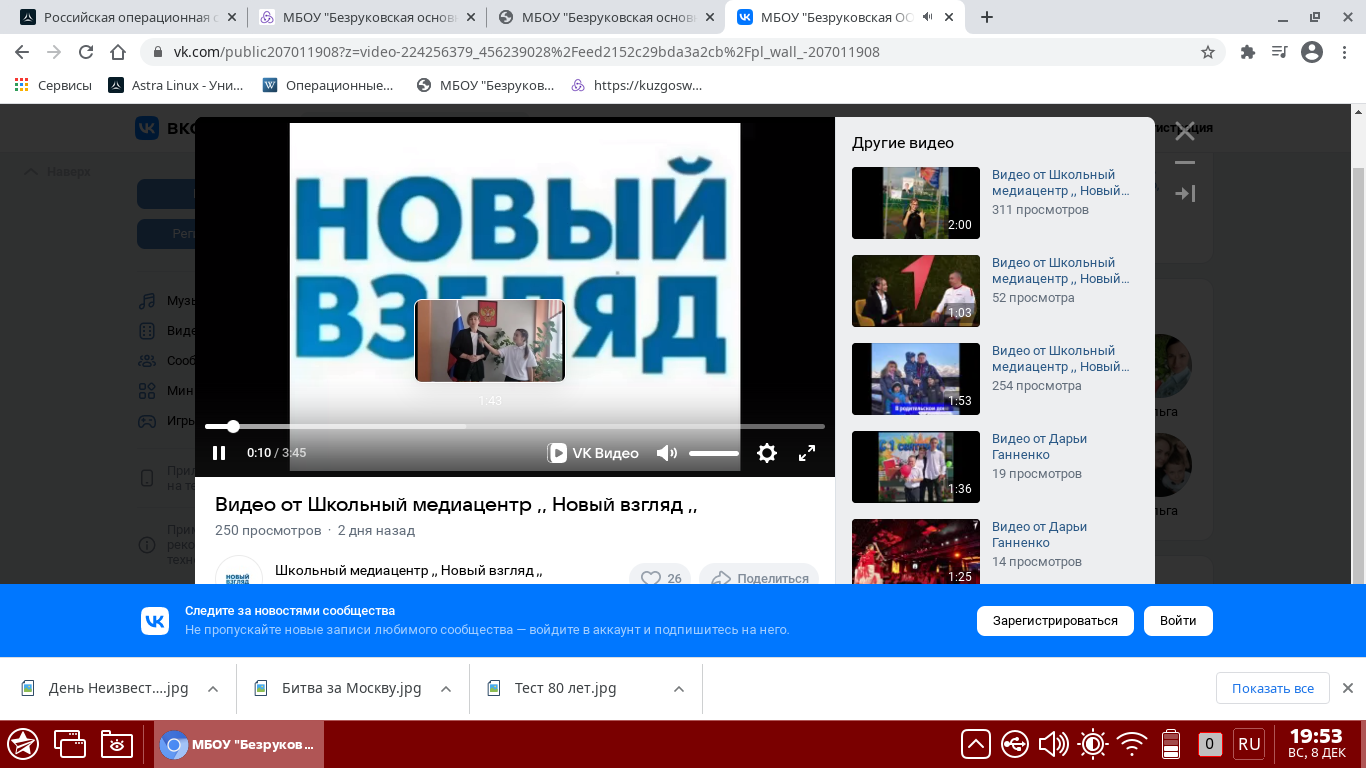Open the 2:00 video thumbnail

pos(916,203)
